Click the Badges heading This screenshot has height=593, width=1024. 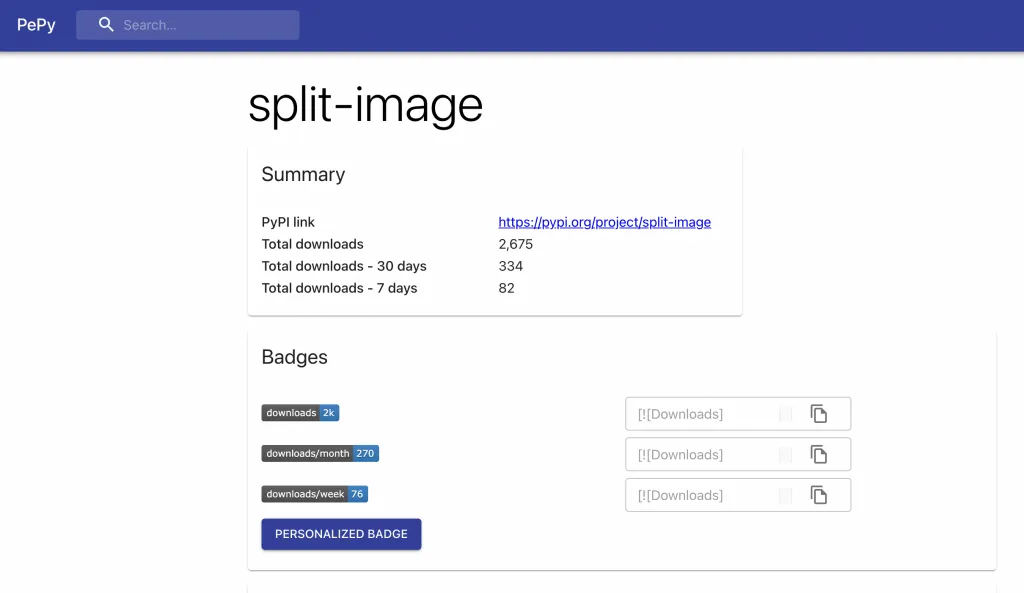click(295, 357)
